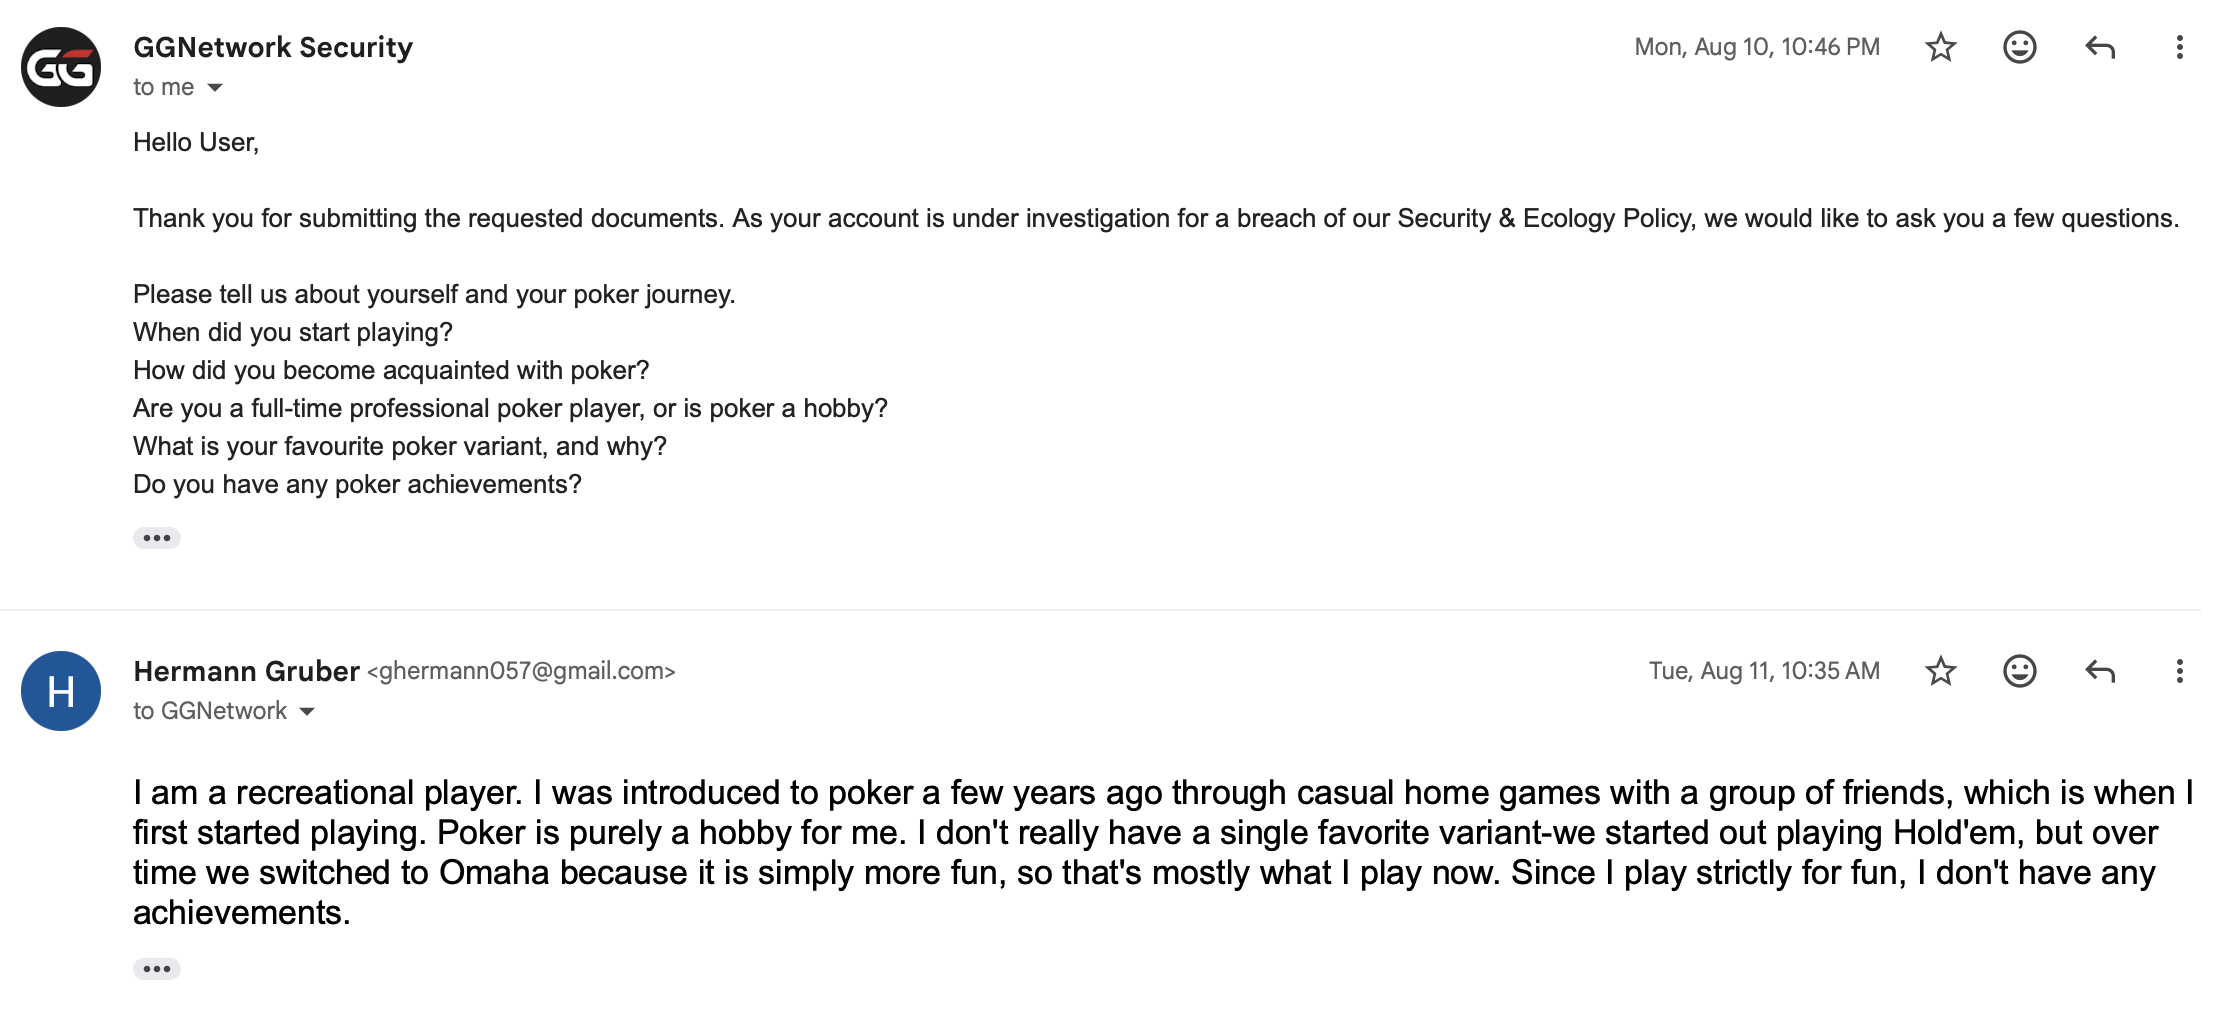Screen dimensions: 2215x1028
Task: Star Hermann Gruber's reply message
Action: pyautogui.click(x=1940, y=671)
